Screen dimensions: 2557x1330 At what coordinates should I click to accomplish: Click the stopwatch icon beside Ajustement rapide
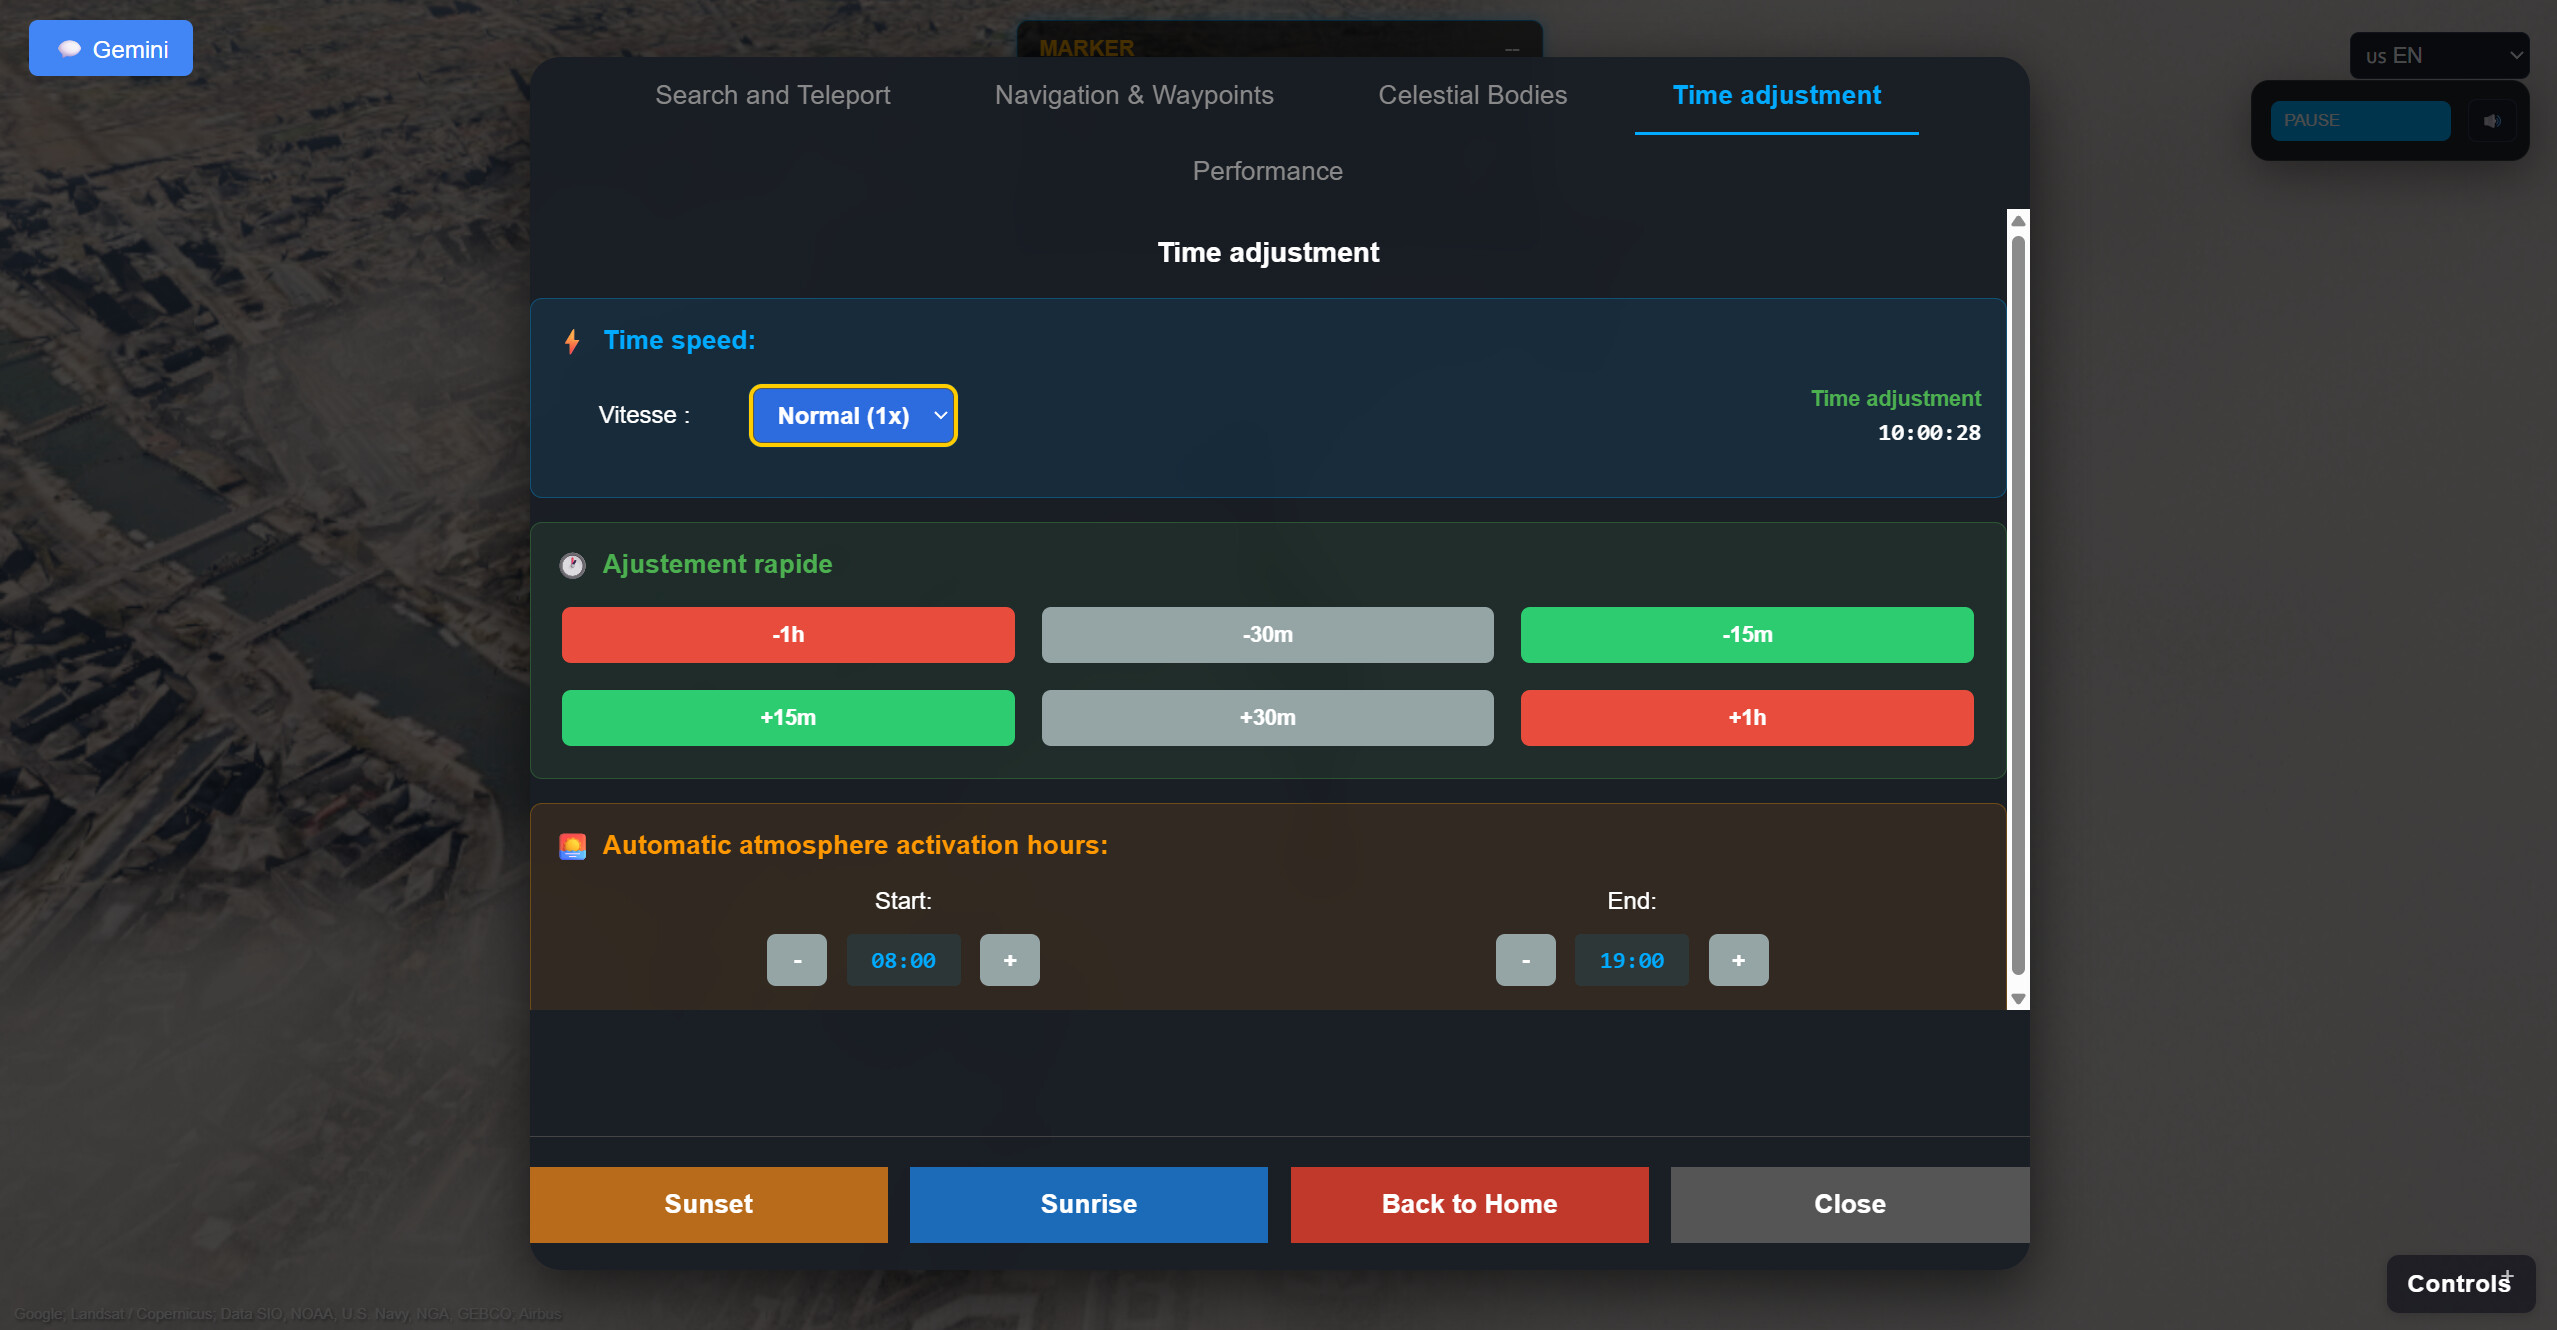[572, 565]
